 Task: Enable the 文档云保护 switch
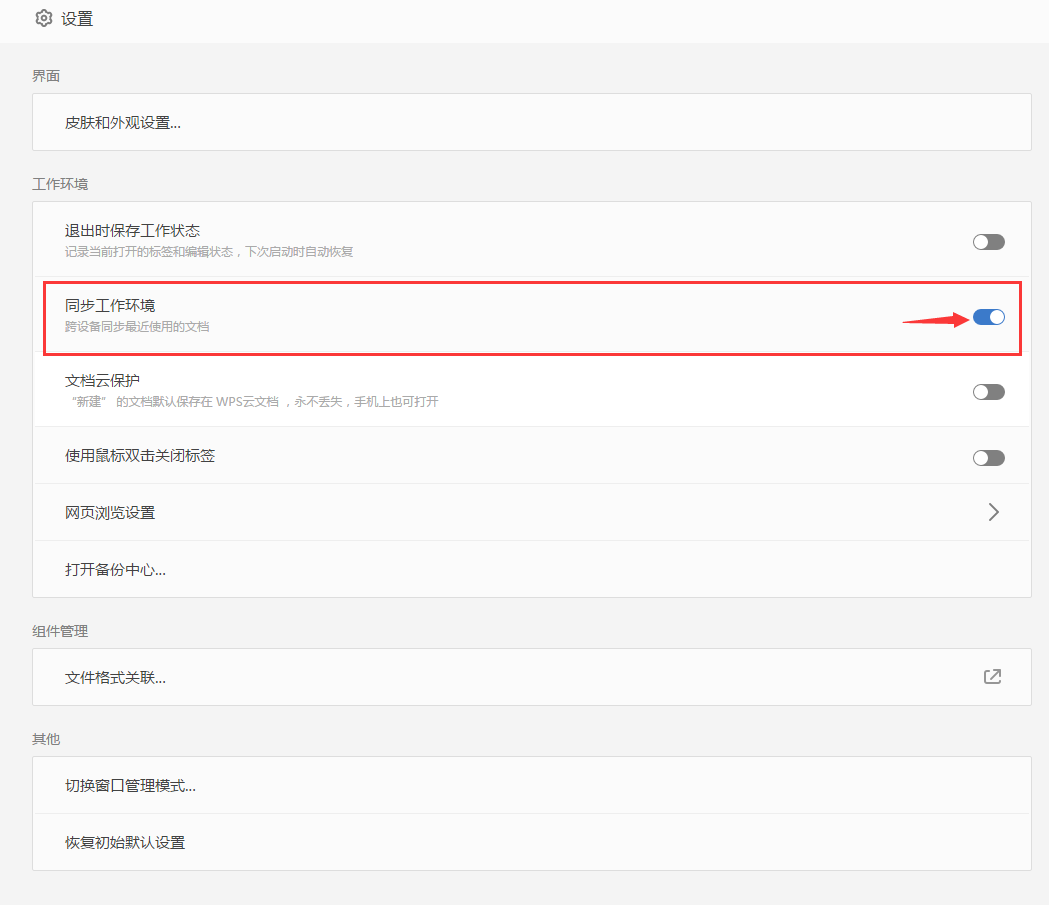tap(989, 392)
